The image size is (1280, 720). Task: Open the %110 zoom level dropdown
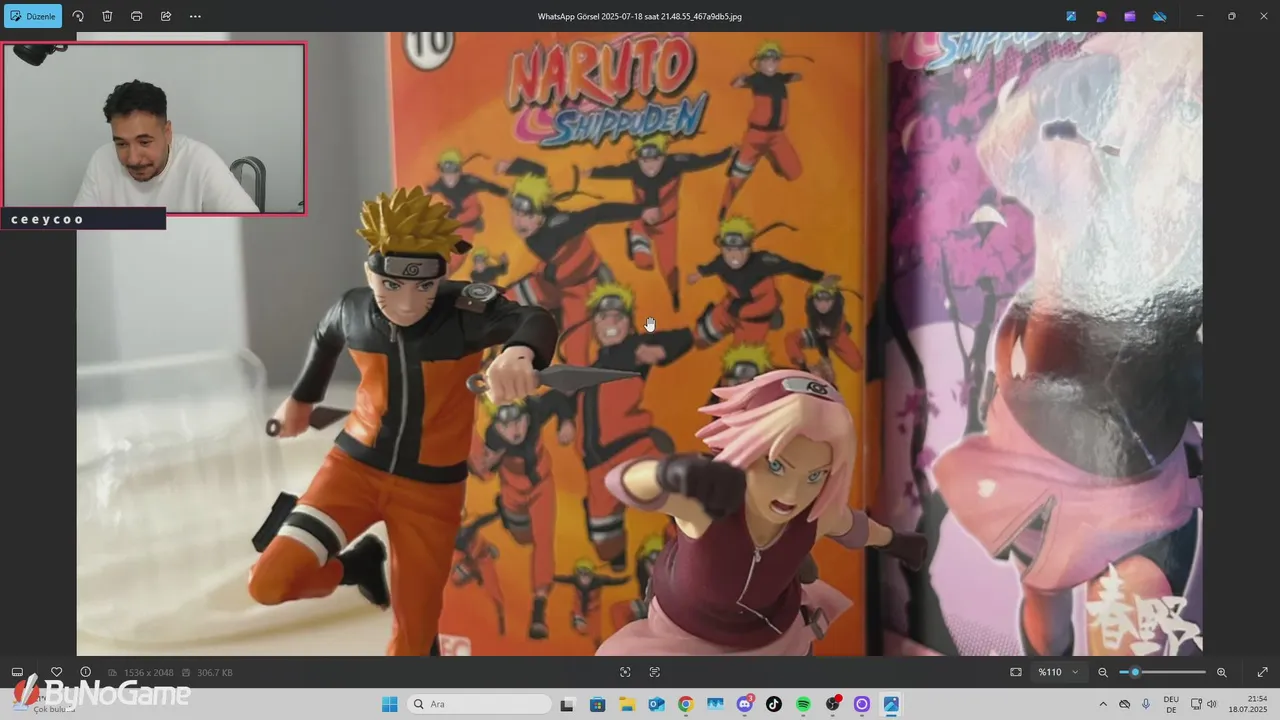click(x=1059, y=672)
